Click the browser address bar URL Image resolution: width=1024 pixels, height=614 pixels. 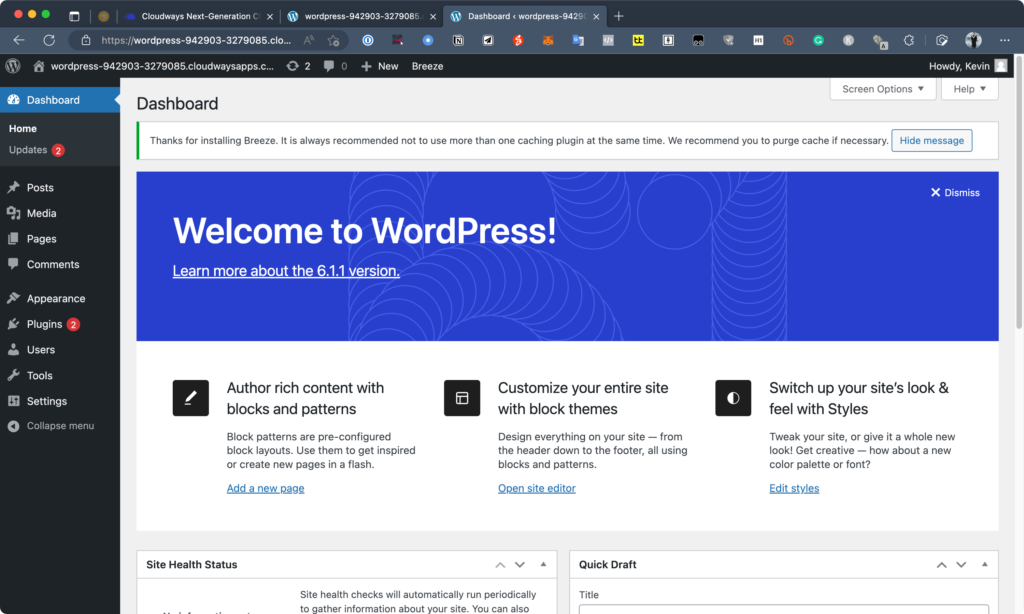pos(196,40)
